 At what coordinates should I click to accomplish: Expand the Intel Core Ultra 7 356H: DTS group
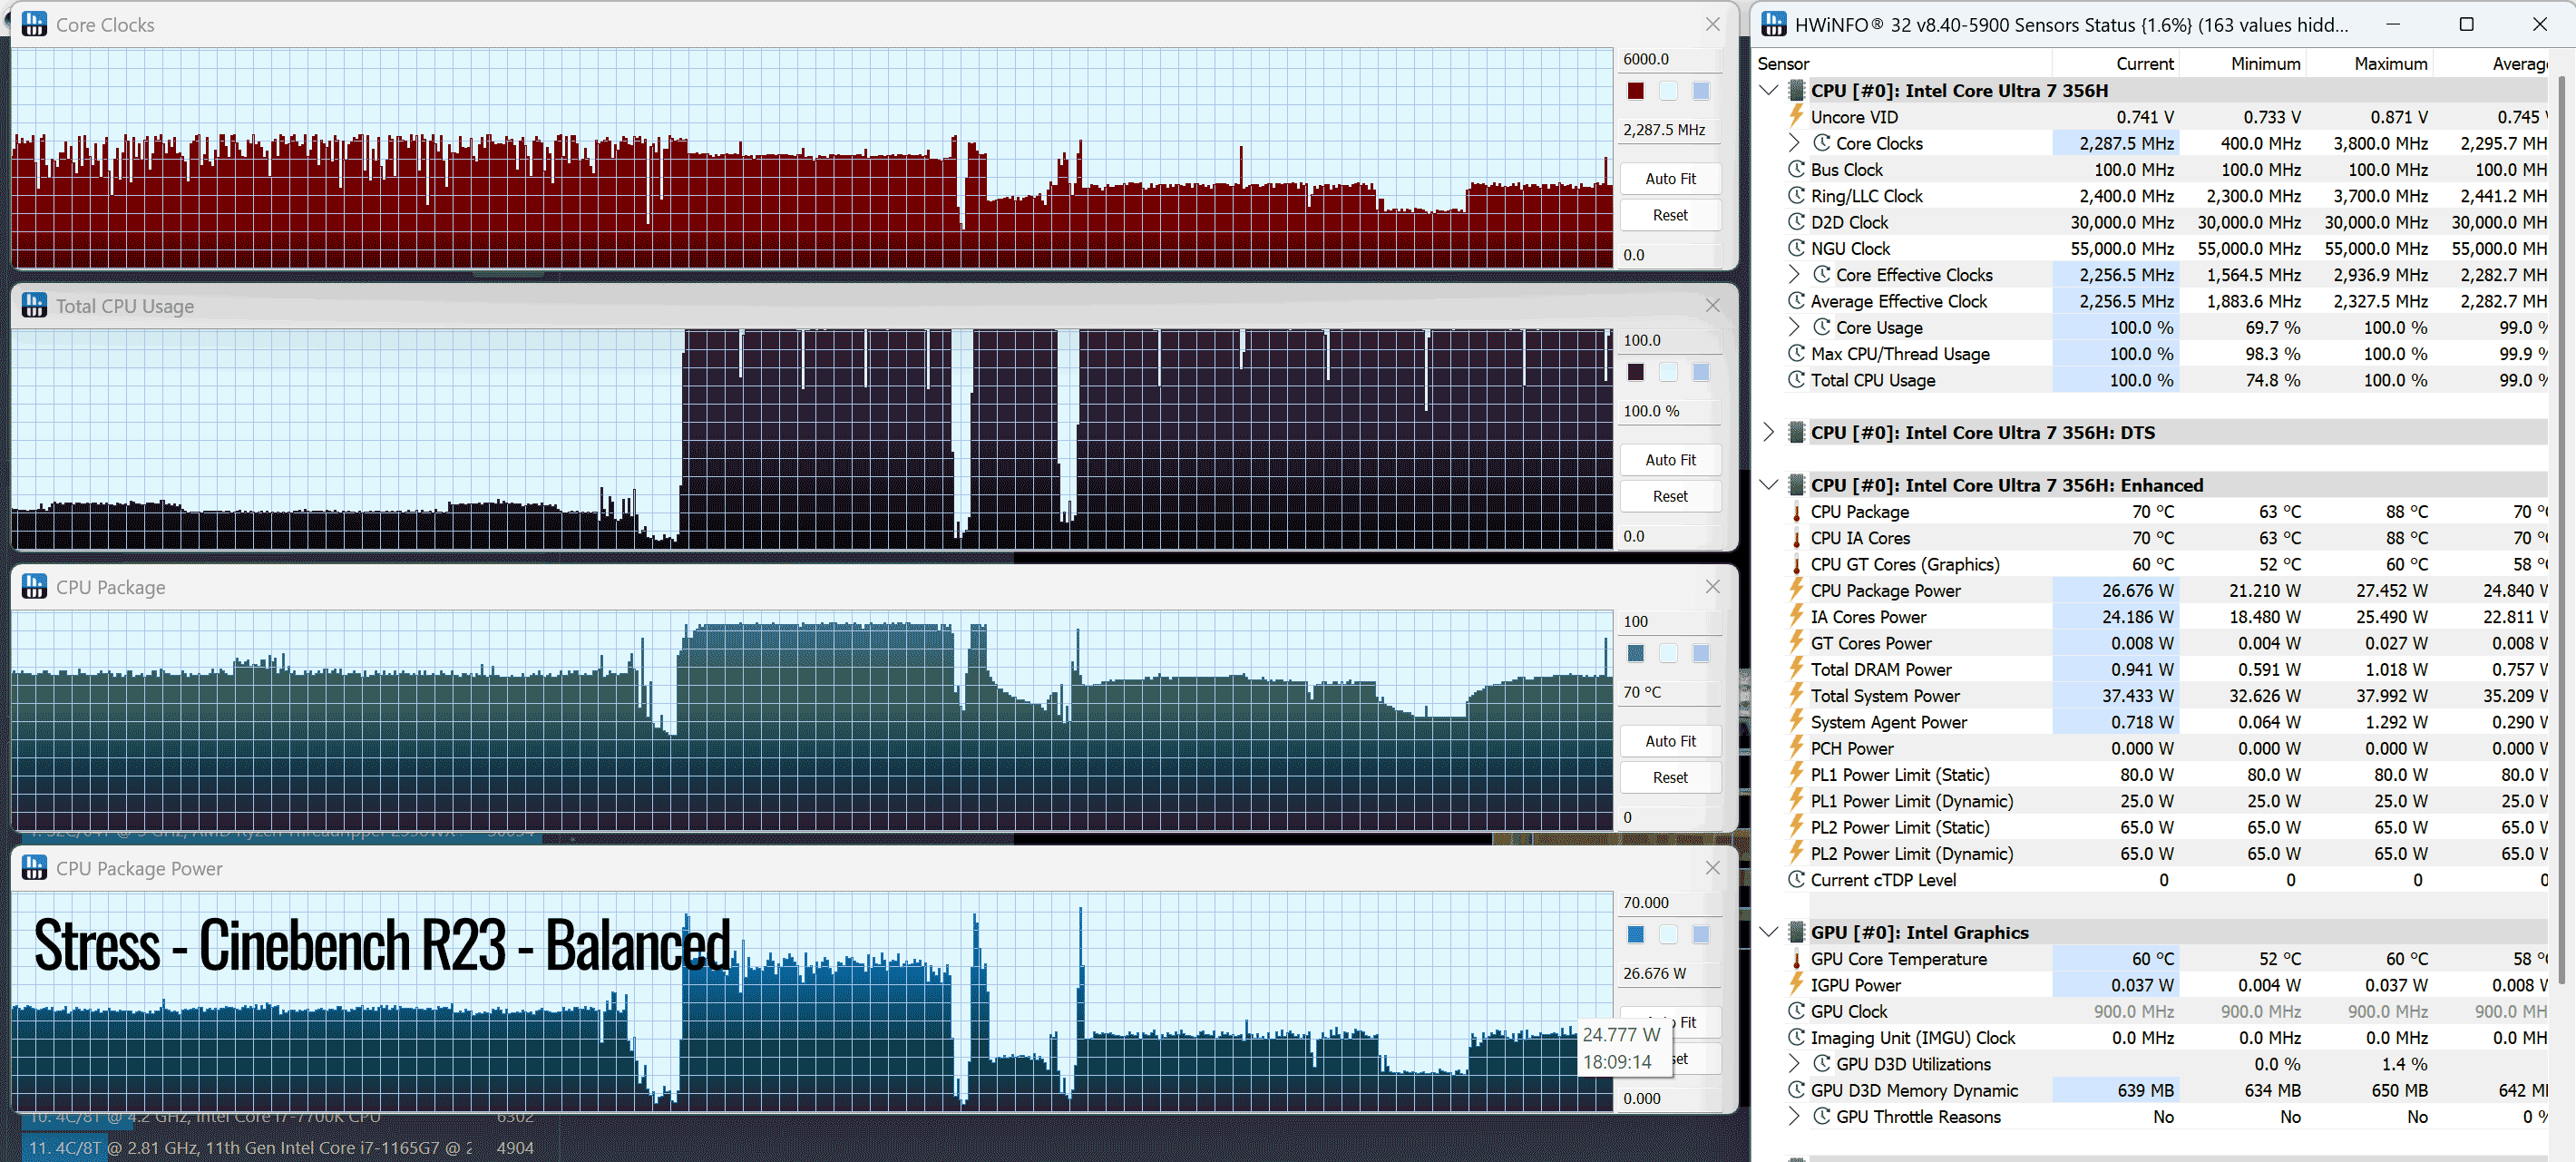coord(1769,432)
